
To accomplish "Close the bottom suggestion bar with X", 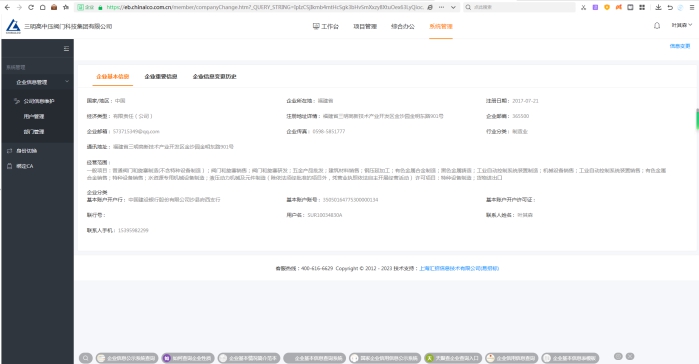I will click(630, 356).
